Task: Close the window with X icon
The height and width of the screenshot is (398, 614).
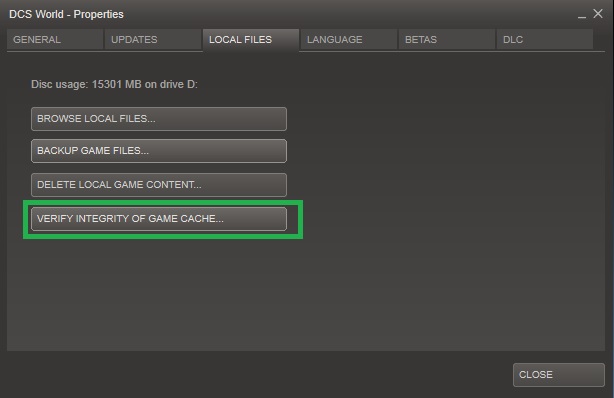Action: click(598, 13)
